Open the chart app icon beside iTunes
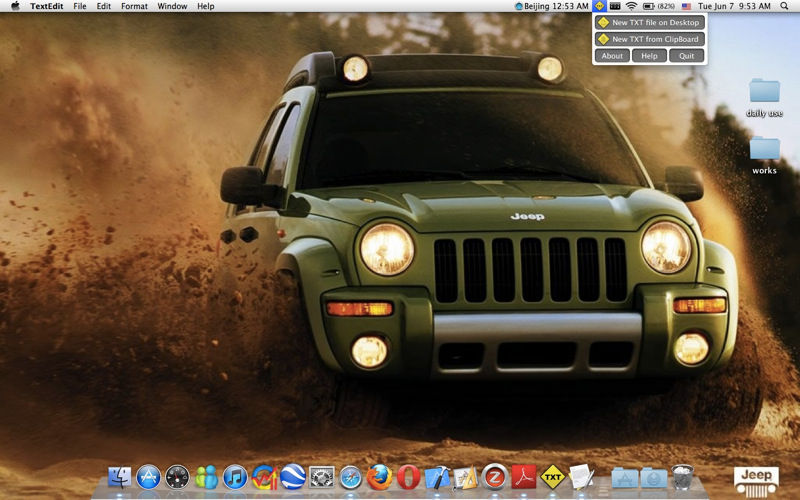The image size is (800, 500). coord(264,478)
